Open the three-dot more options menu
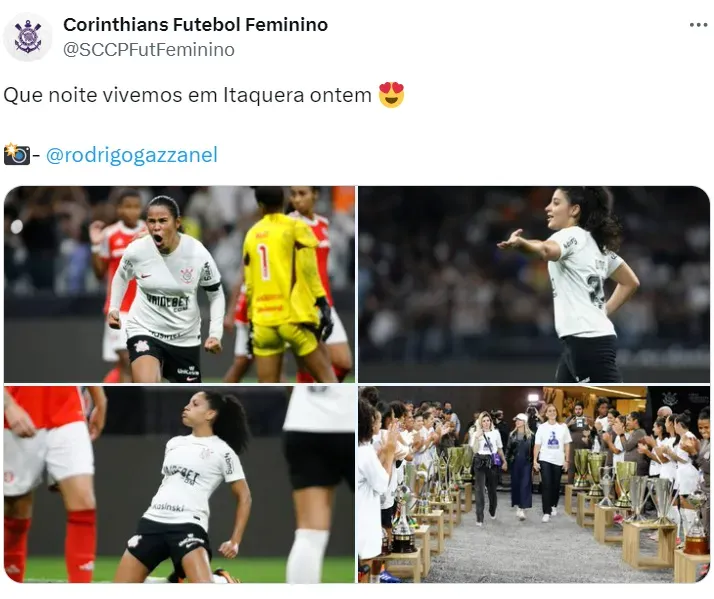Viewport: 714px width, 599px height. [699, 25]
